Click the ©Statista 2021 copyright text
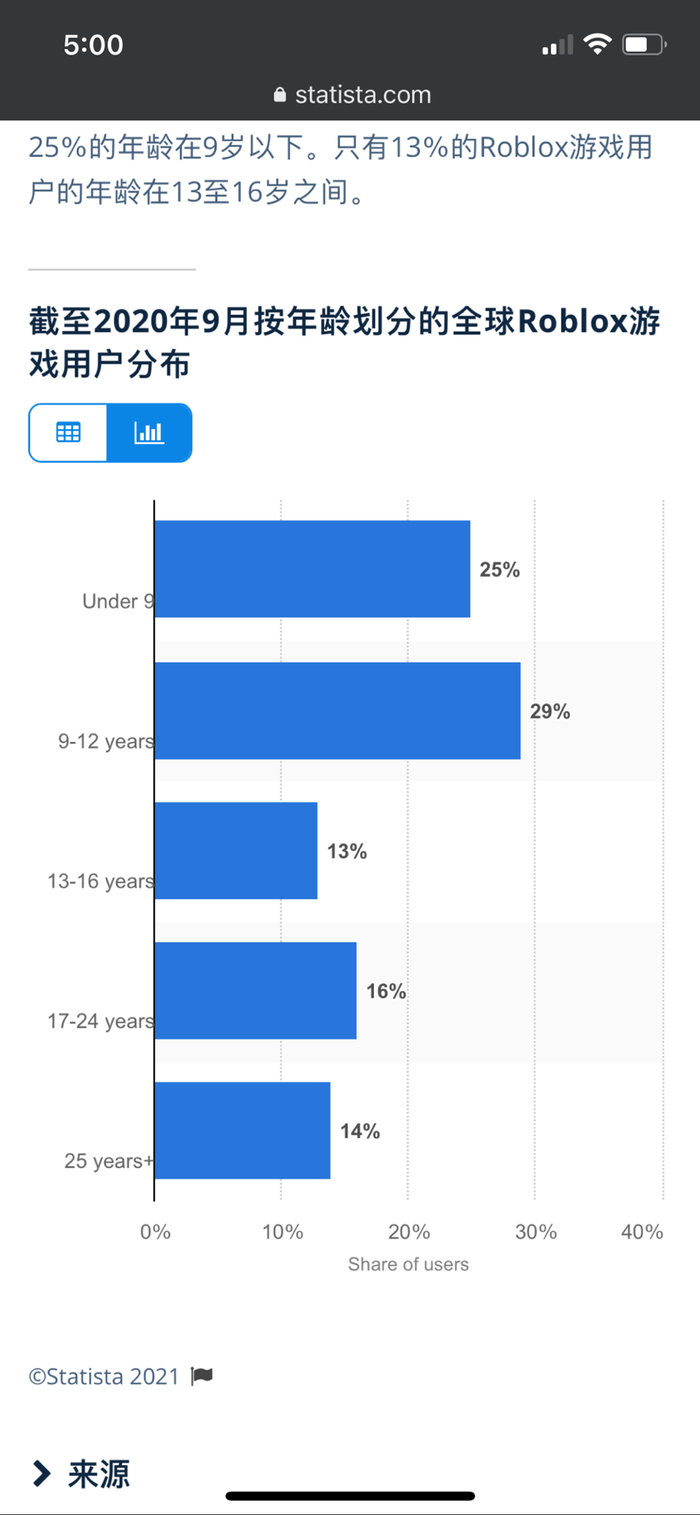Screen dimensions: 700x1515 (104, 1376)
